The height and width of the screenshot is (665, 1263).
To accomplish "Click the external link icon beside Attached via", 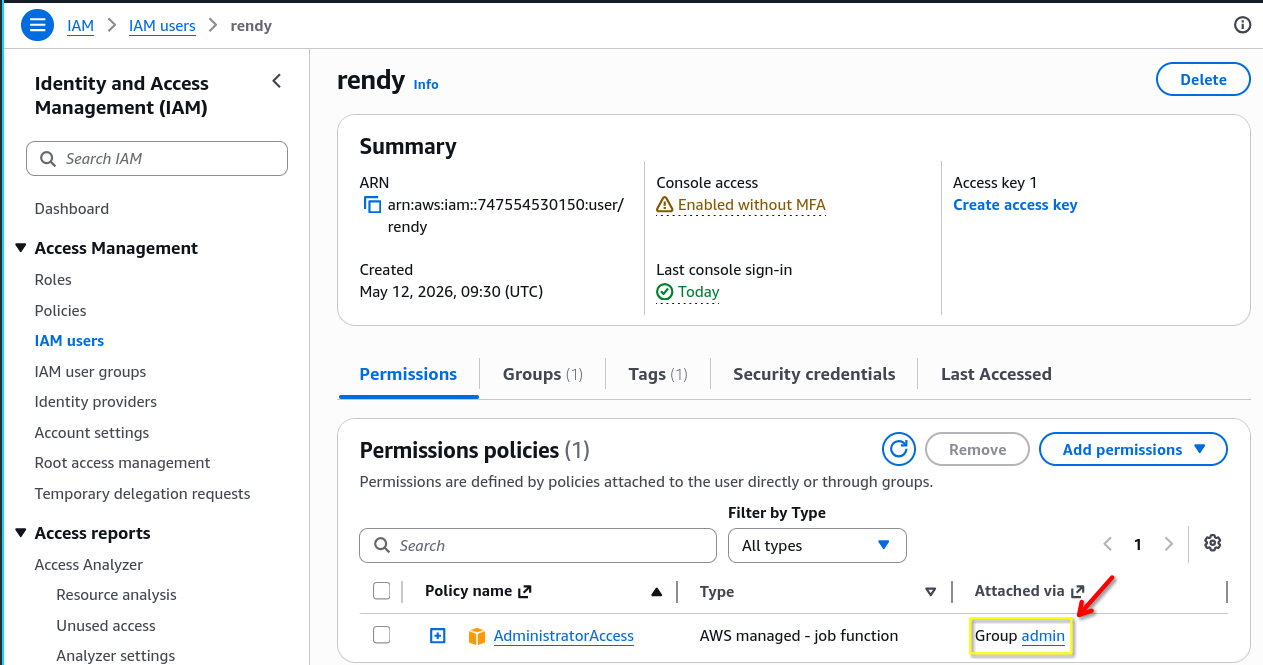I will pos(1078,591).
